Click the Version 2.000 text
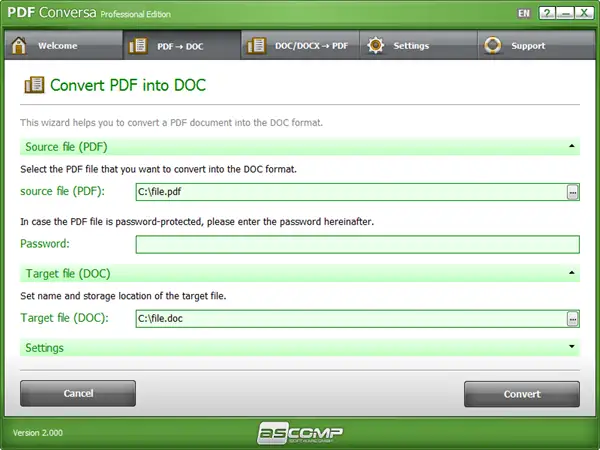Image resolution: width=600 pixels, height=450 pixels. (38, 433)
